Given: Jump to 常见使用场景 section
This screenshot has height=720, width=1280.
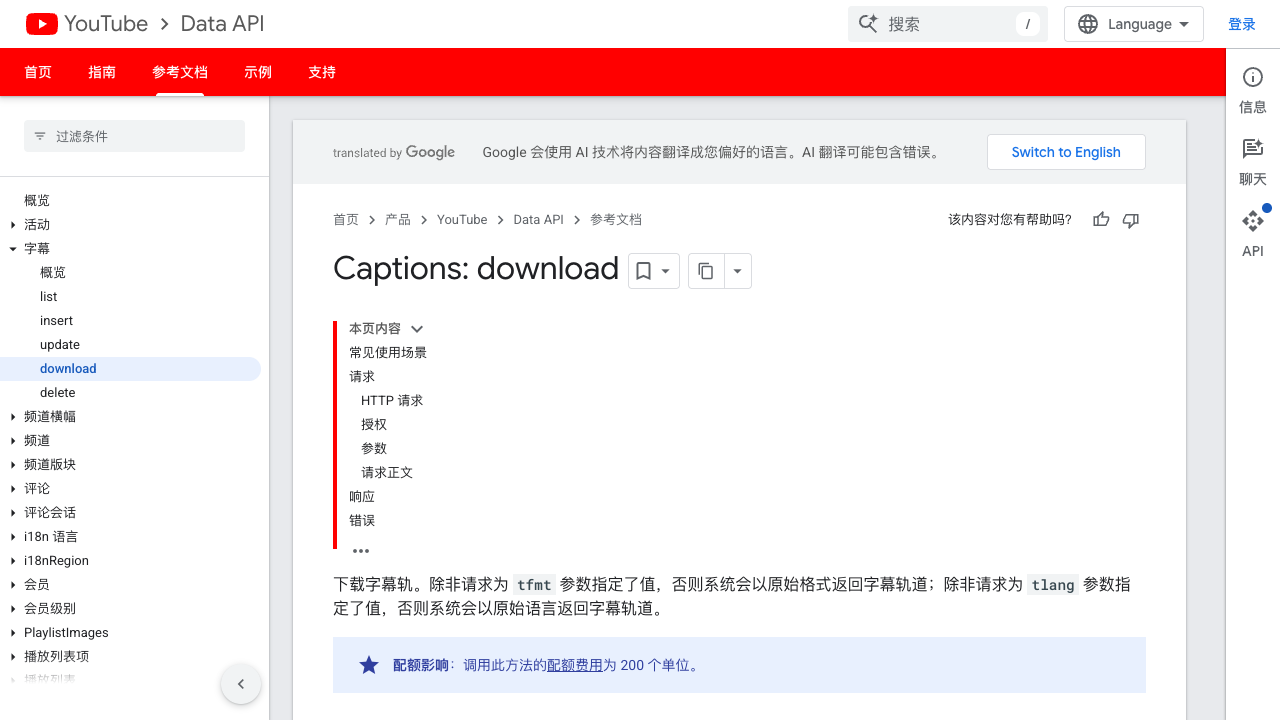Looking at the screenshot, I should pyautogui.click(x=388, y=353).
